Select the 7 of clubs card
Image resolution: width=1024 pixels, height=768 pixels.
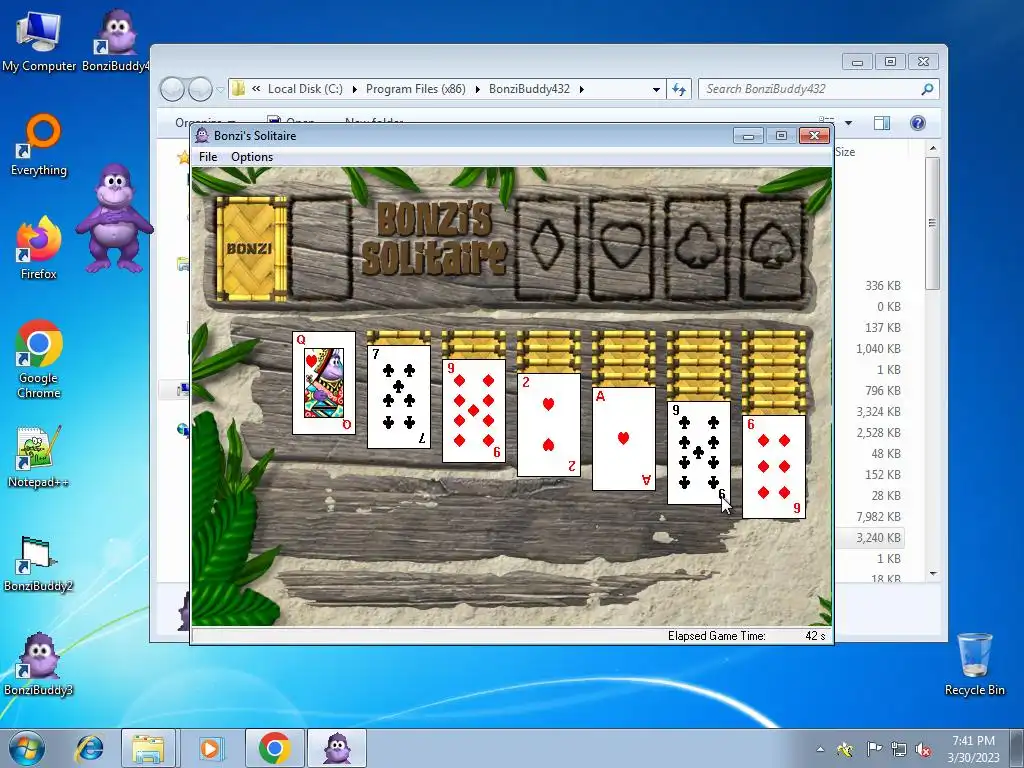[399, 397]
